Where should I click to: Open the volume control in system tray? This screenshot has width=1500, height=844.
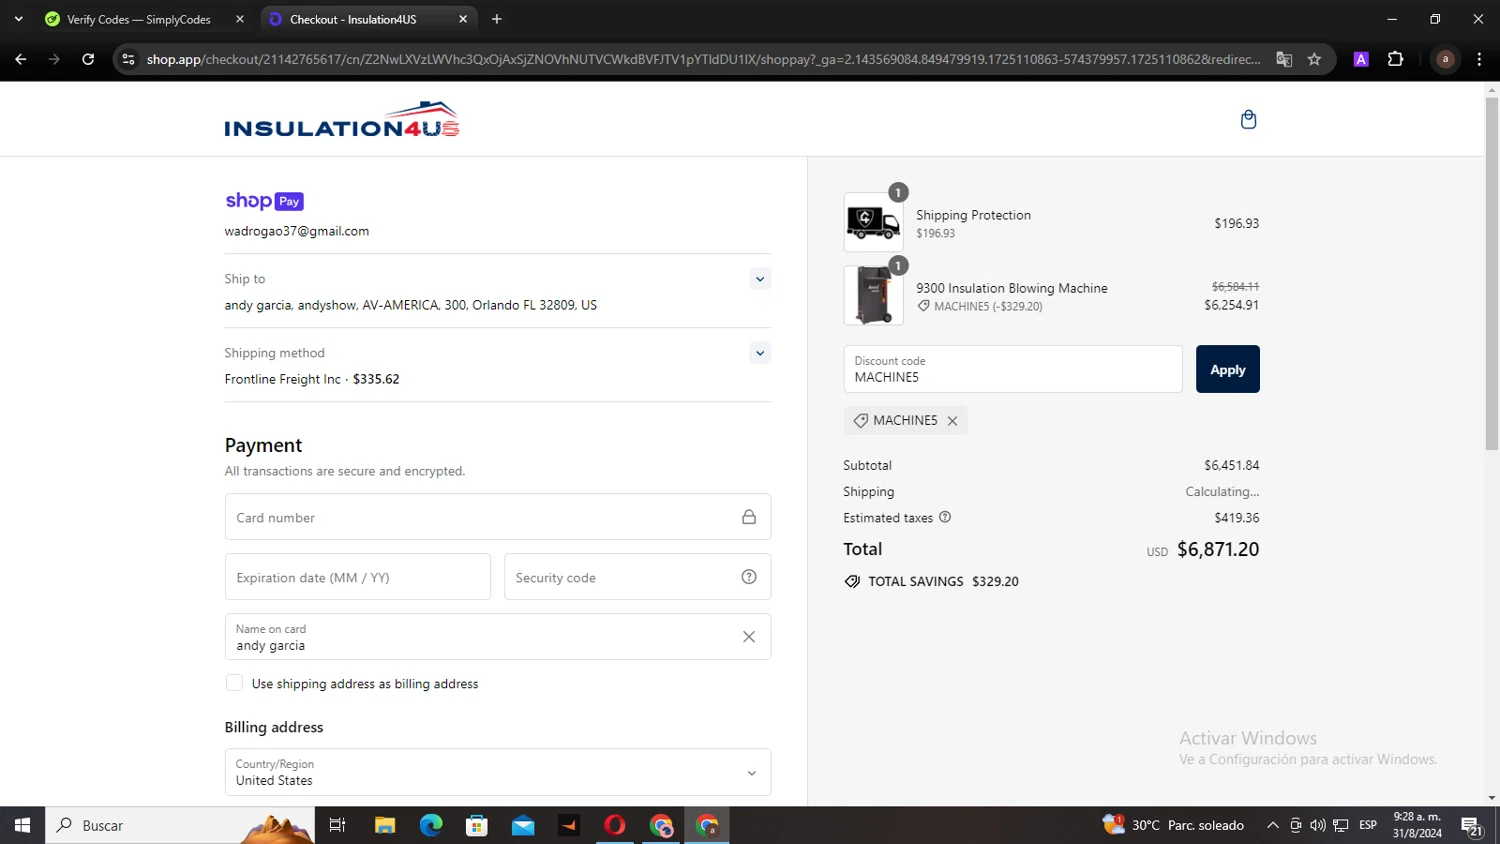click(x=1318, y=825)
